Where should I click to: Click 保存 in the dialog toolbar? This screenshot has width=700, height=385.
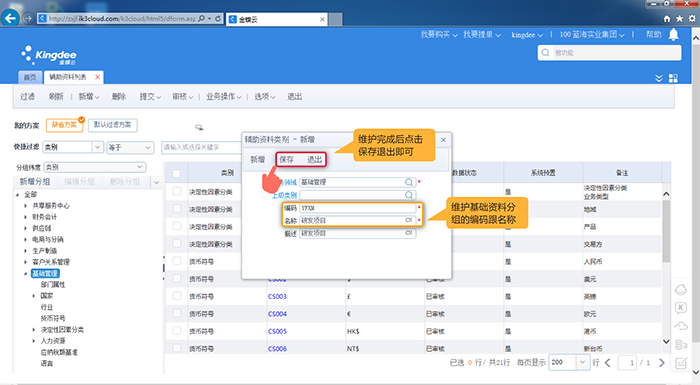[286, 159]
